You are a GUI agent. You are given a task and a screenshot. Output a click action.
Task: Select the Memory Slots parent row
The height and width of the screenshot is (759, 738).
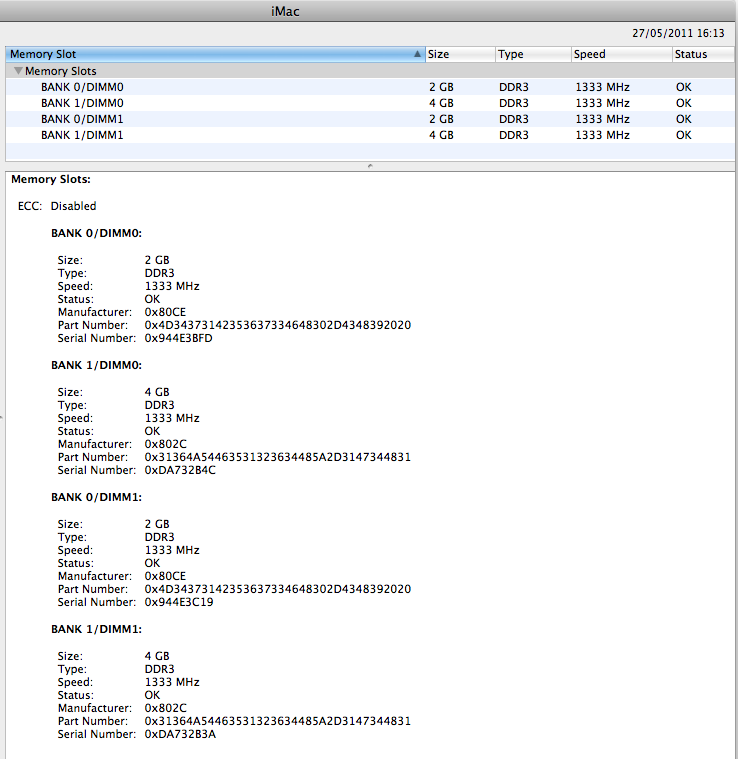click(370, 71)
